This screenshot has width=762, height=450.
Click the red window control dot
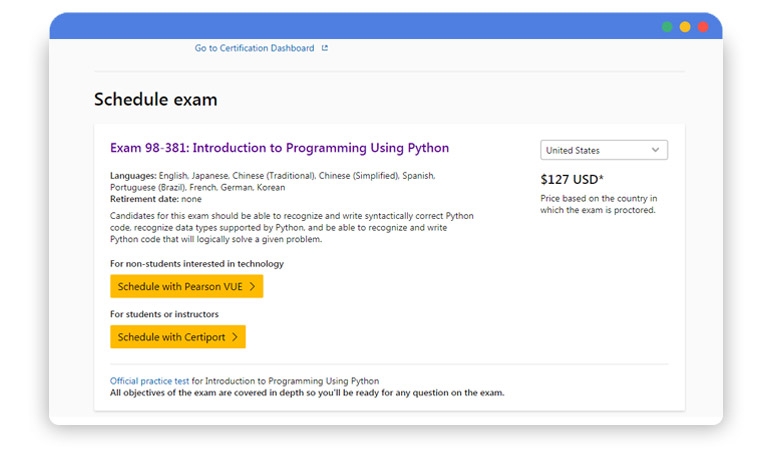coord(703,27)
